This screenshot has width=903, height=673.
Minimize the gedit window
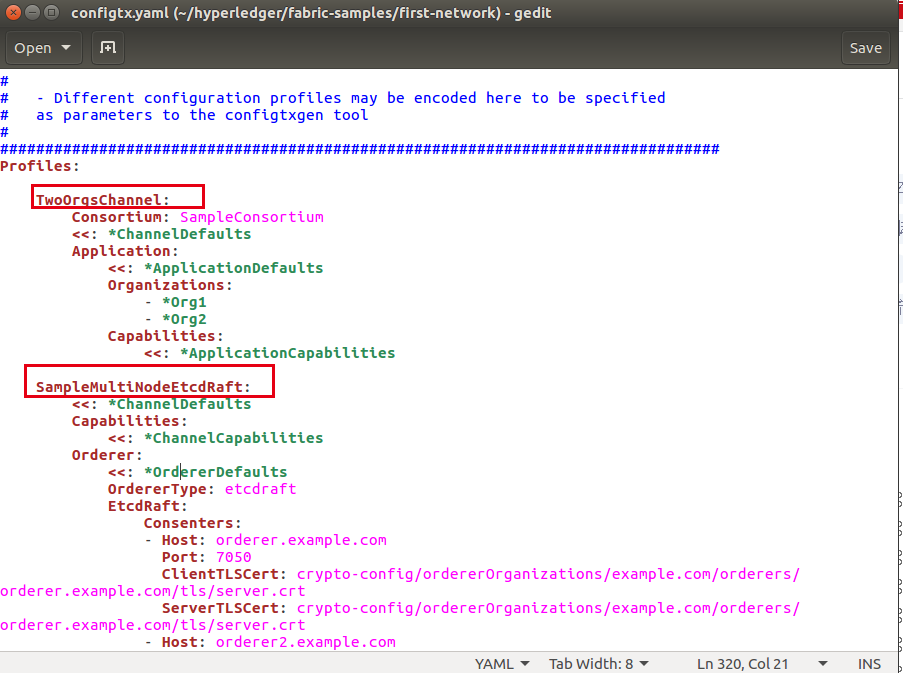[x=32, y=12]
